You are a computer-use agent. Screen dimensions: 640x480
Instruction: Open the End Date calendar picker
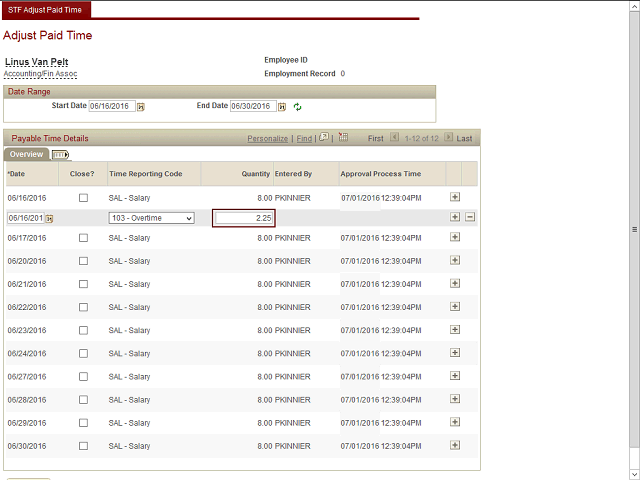coord(282,107)
